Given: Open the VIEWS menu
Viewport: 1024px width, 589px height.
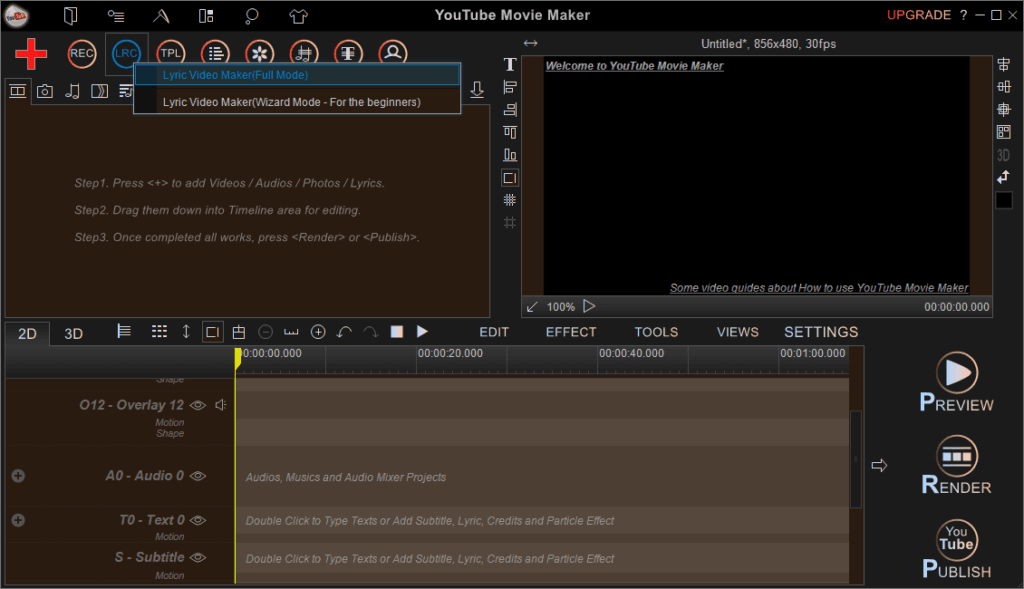Looking at the screenshot, I should 737,332.
